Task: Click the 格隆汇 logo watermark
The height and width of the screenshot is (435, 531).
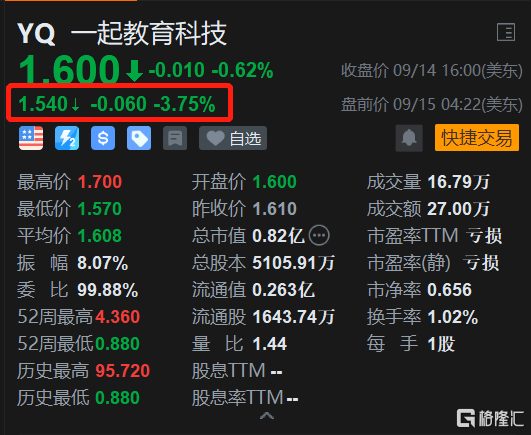Action: coord(490,418)
